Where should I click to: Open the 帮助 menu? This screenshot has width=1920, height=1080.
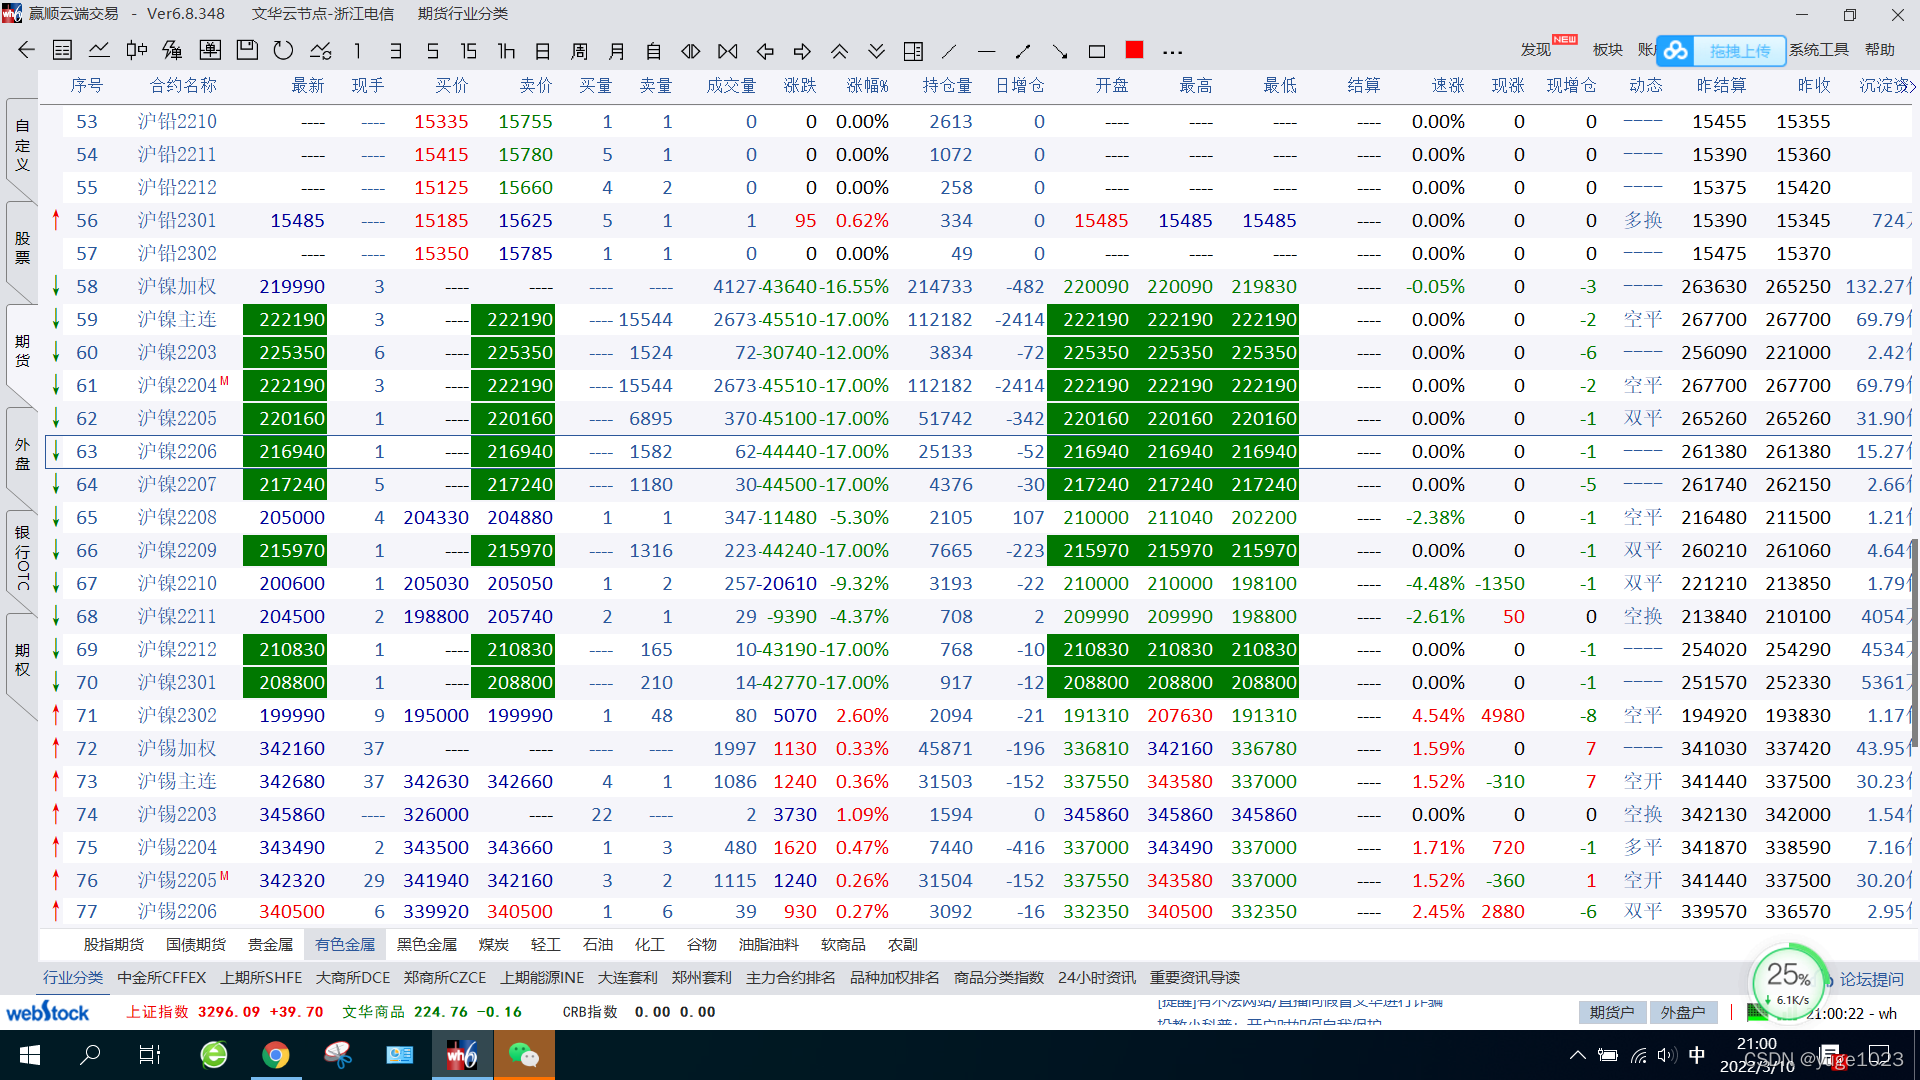(x=1879, y=50)
